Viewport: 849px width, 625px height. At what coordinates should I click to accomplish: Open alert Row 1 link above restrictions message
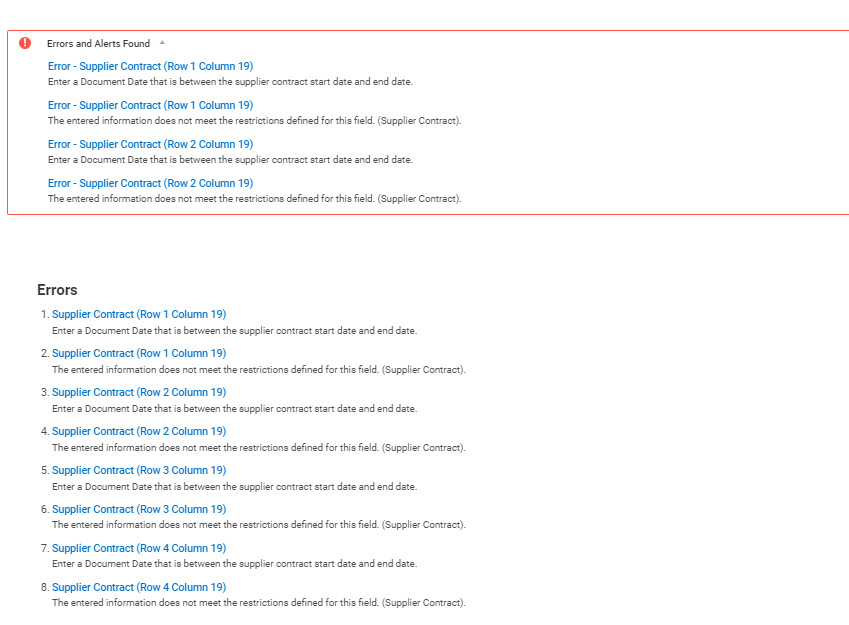pos(151,105)
